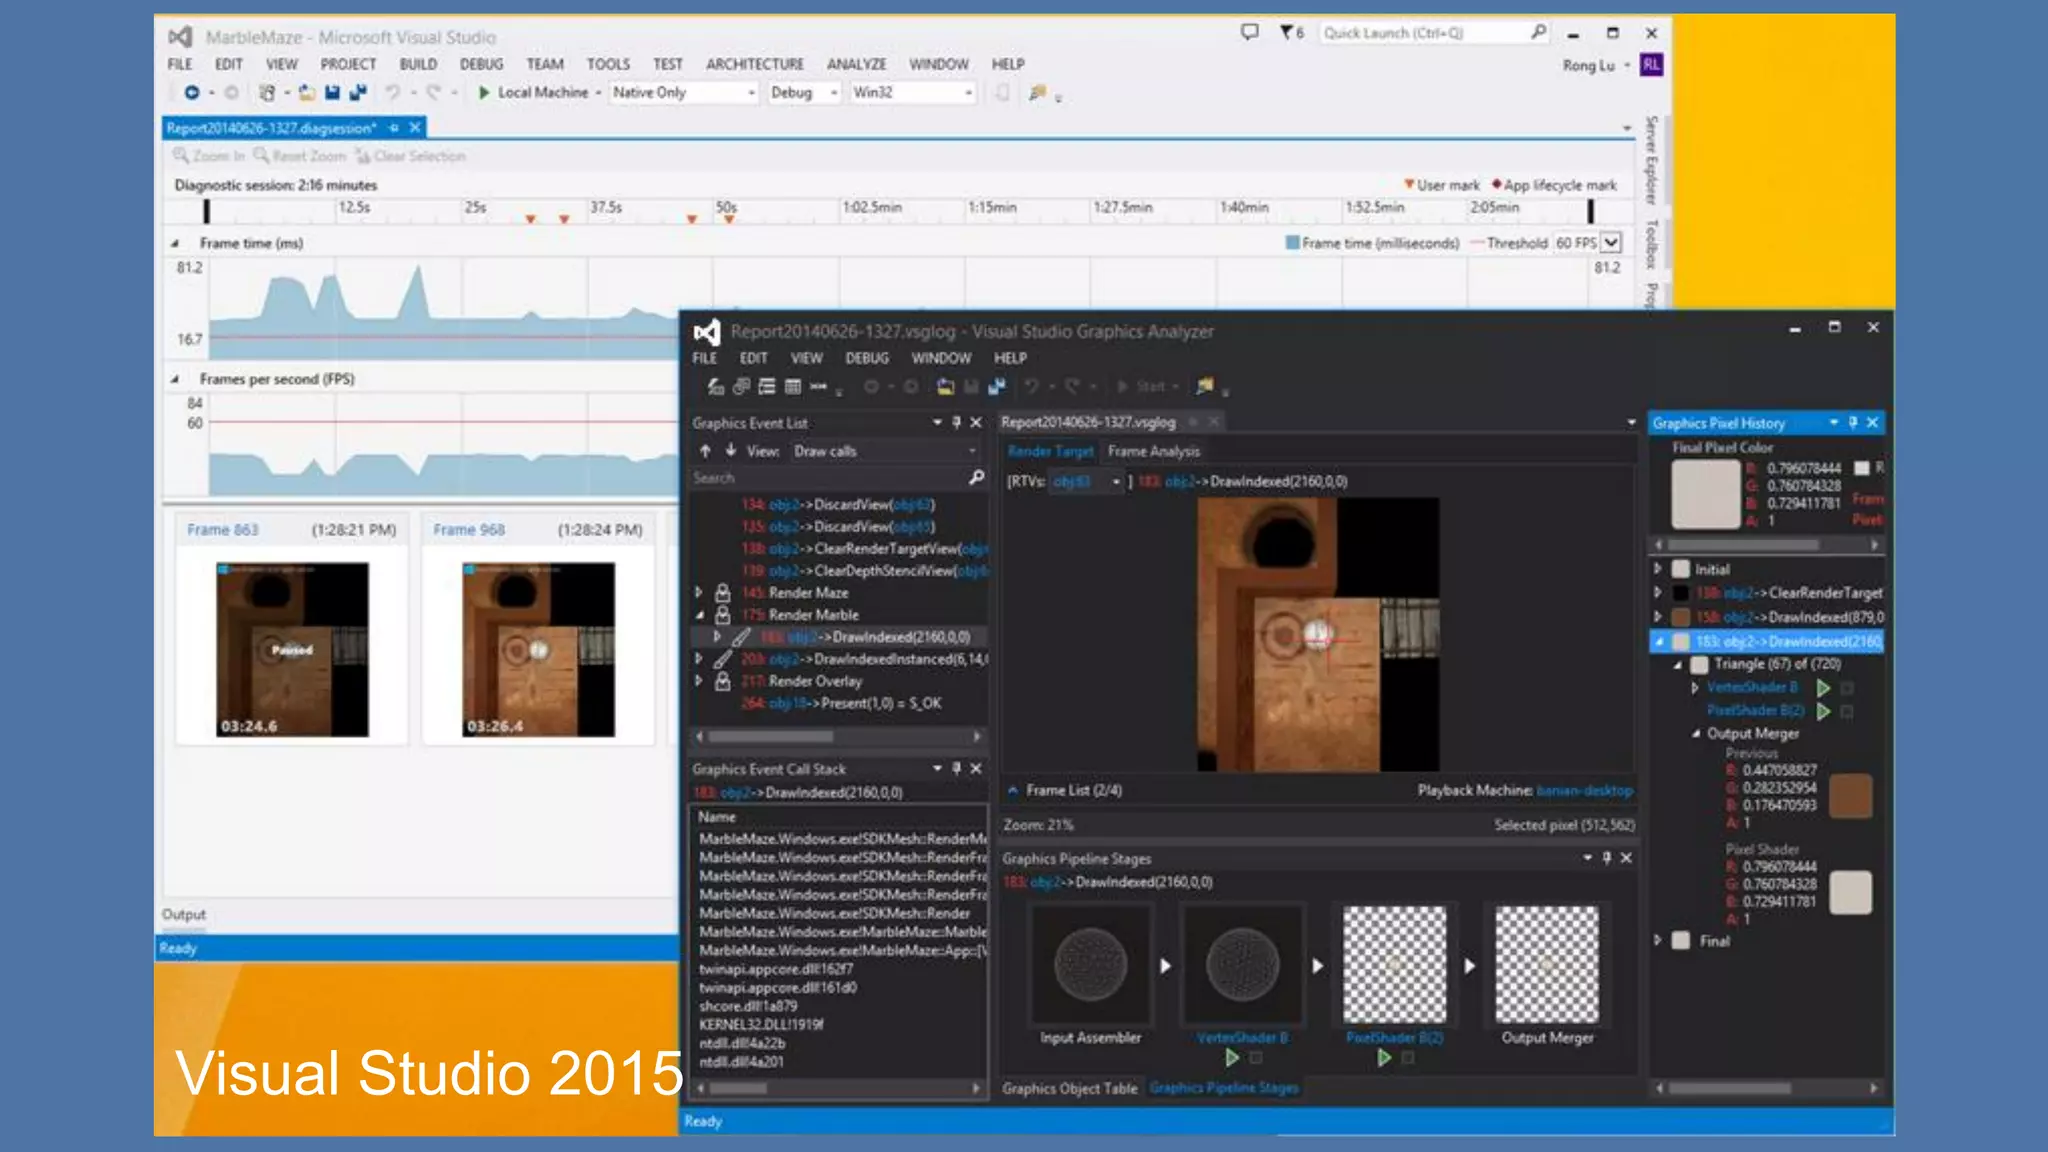
Task: Click the Zoom In tool in diagnostic session
Action: pyautogui.click(x=208, y=156)
